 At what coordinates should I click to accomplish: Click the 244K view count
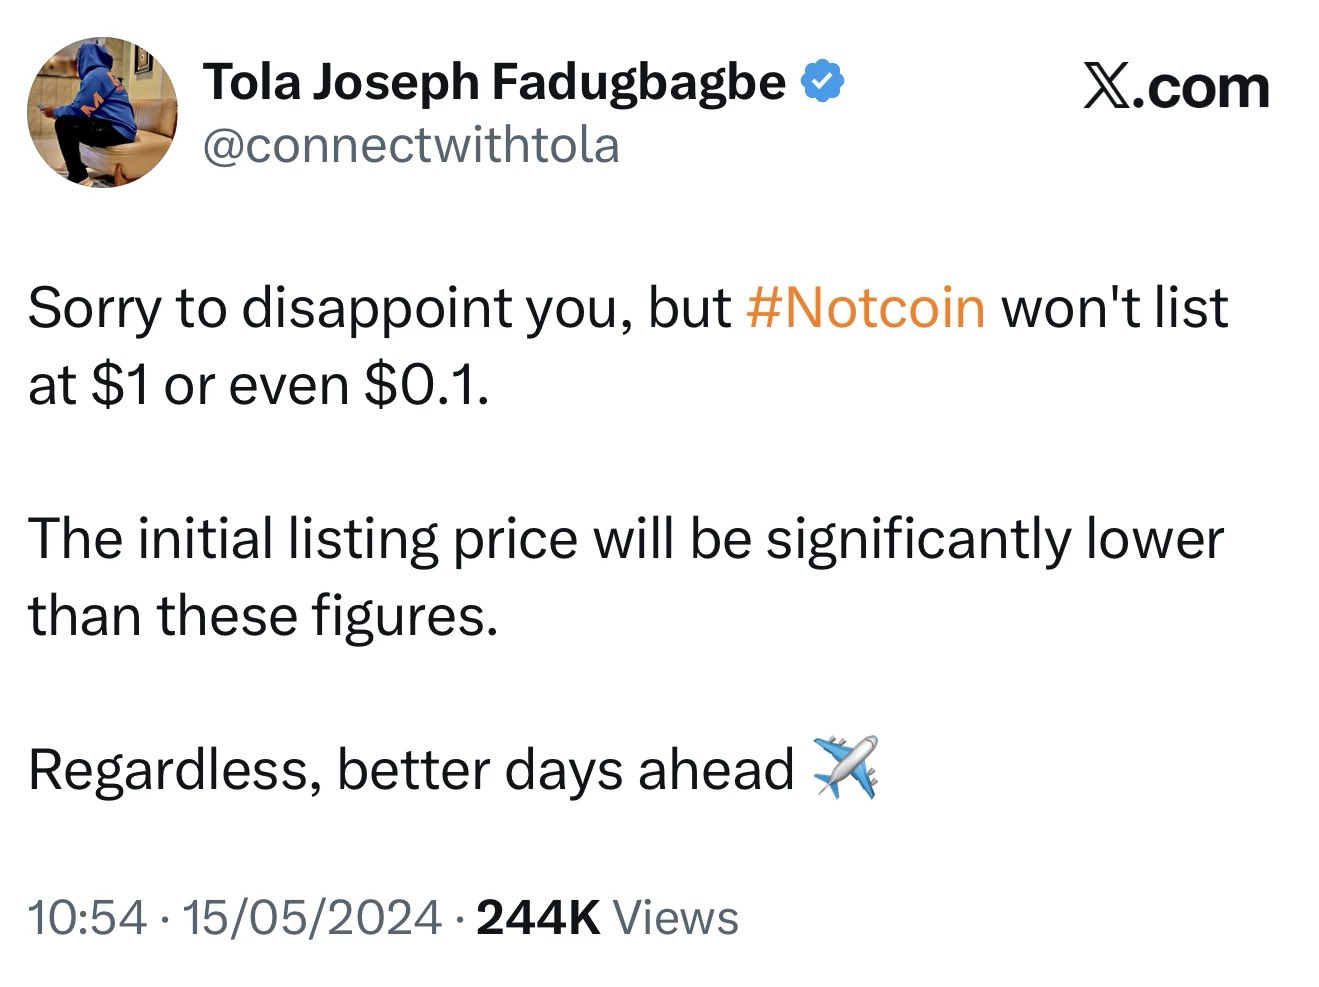tap(539, 917)
